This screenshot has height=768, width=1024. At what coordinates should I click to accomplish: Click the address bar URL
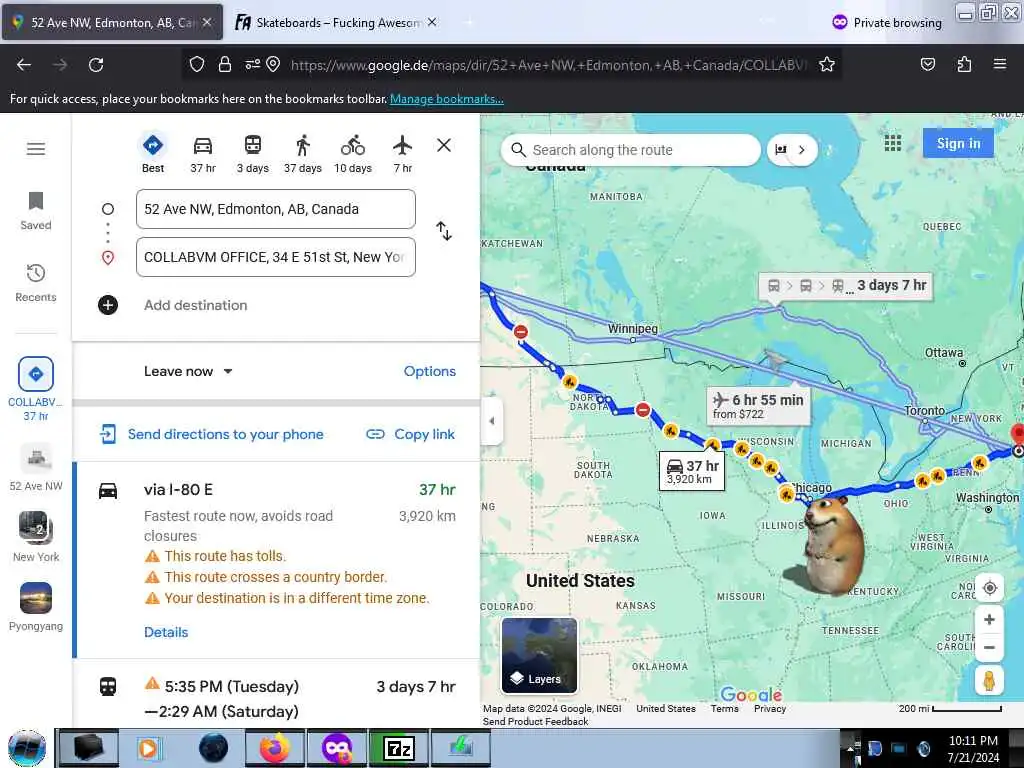point(549,65)
